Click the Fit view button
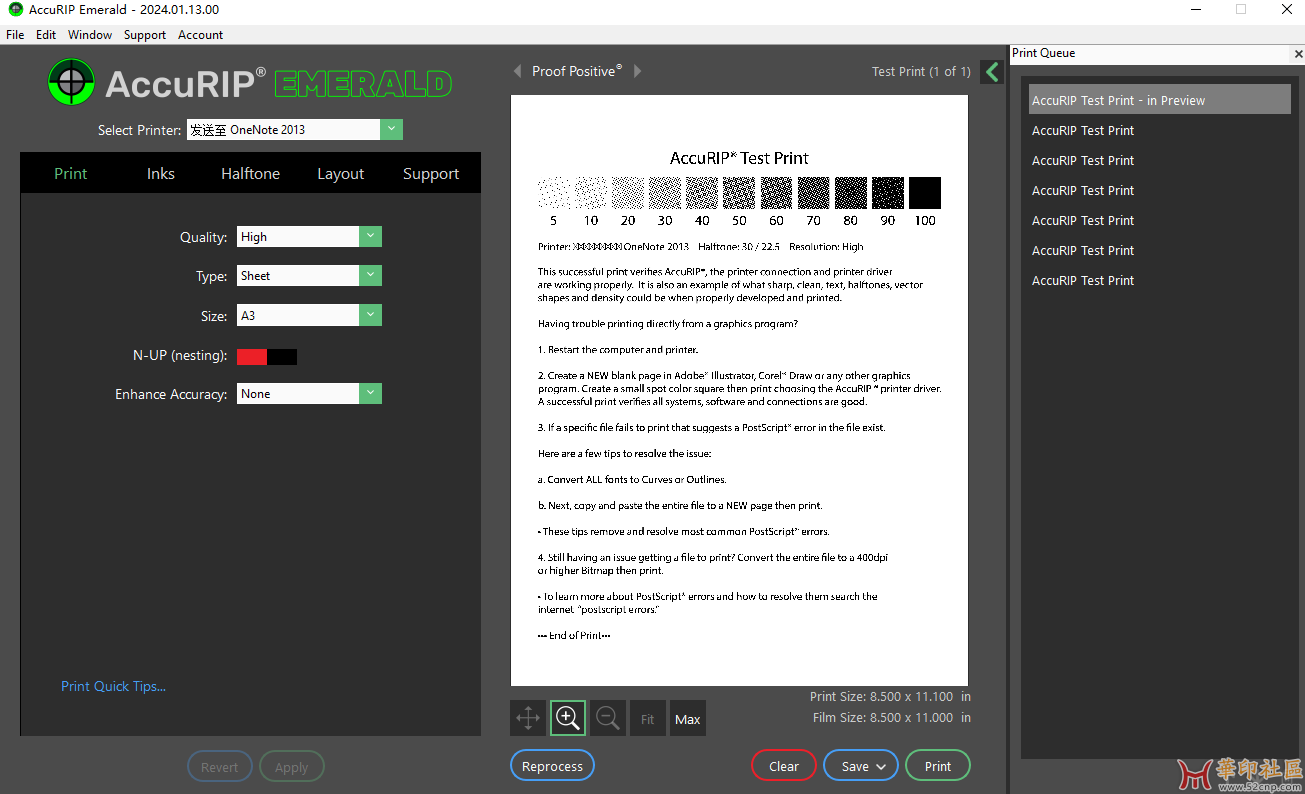1305x794 pixels. pyautogui.click(x=648, y=718)
